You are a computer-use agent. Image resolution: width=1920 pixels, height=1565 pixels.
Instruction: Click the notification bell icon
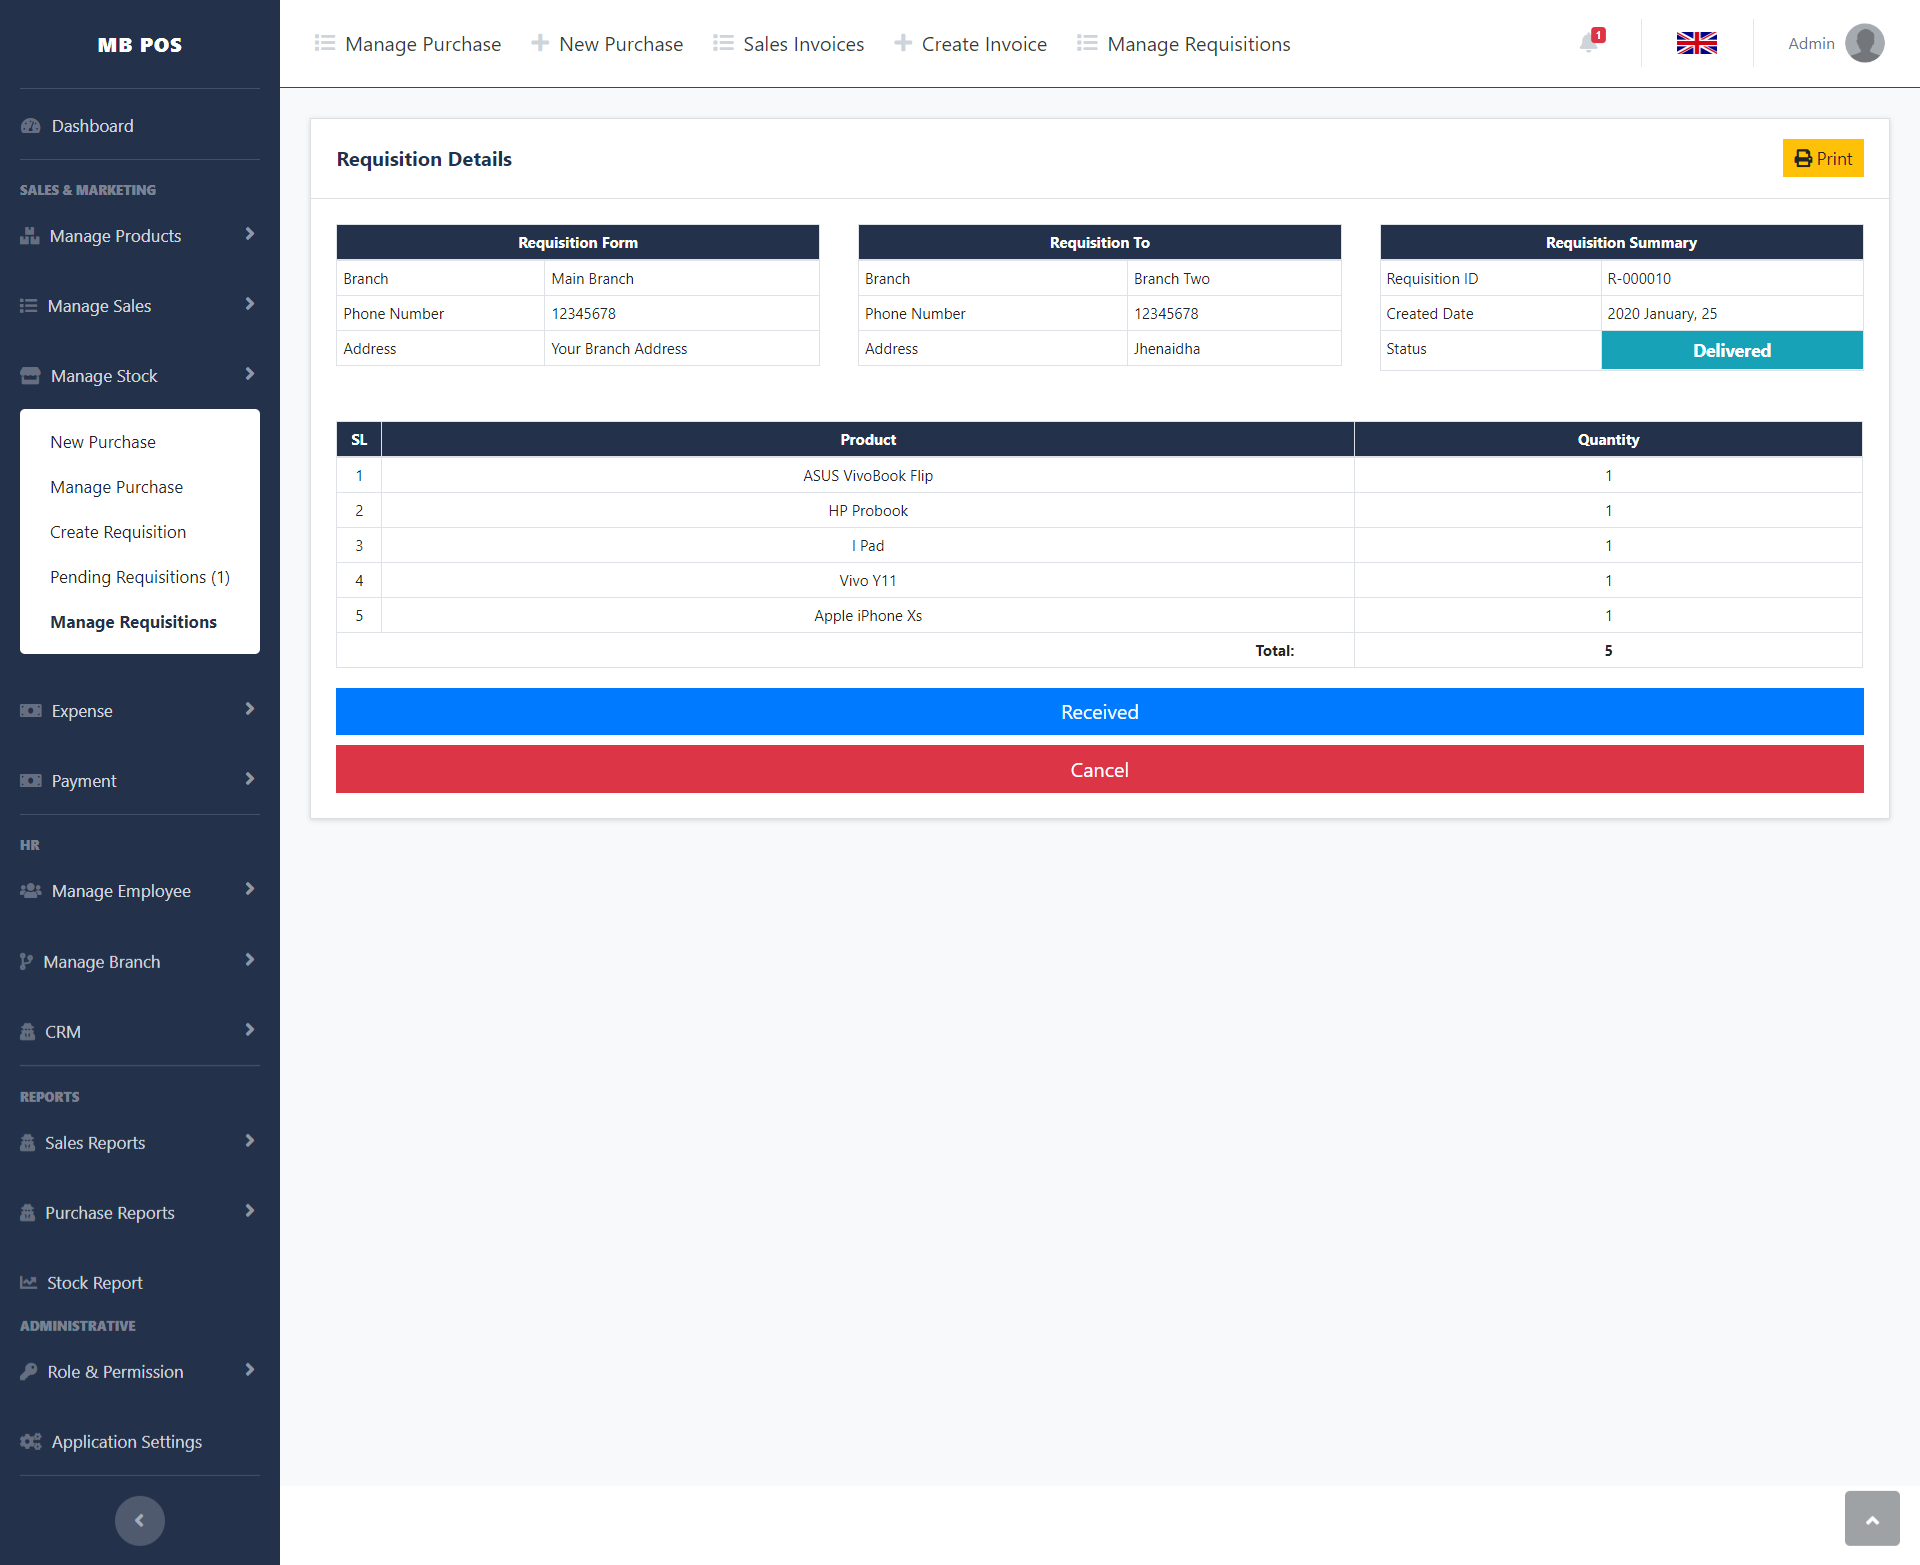1590,43
